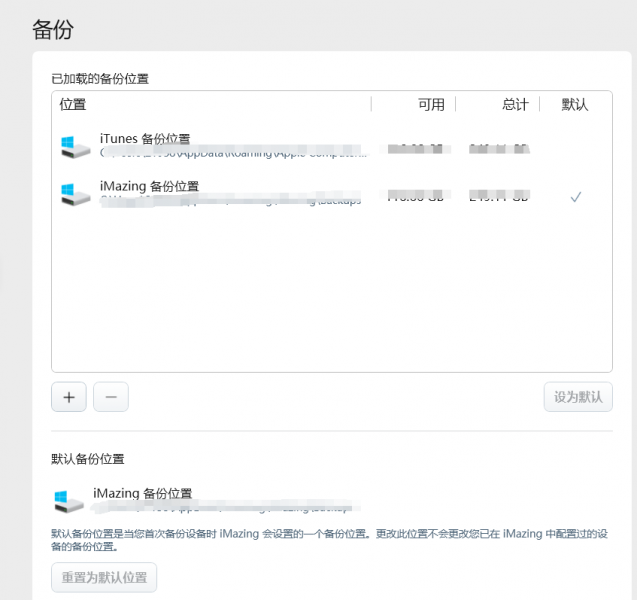Select the iTunes 备份位置 row
Image resolution: width=637 pixels, height=600 pixels.
coord(332,146)
